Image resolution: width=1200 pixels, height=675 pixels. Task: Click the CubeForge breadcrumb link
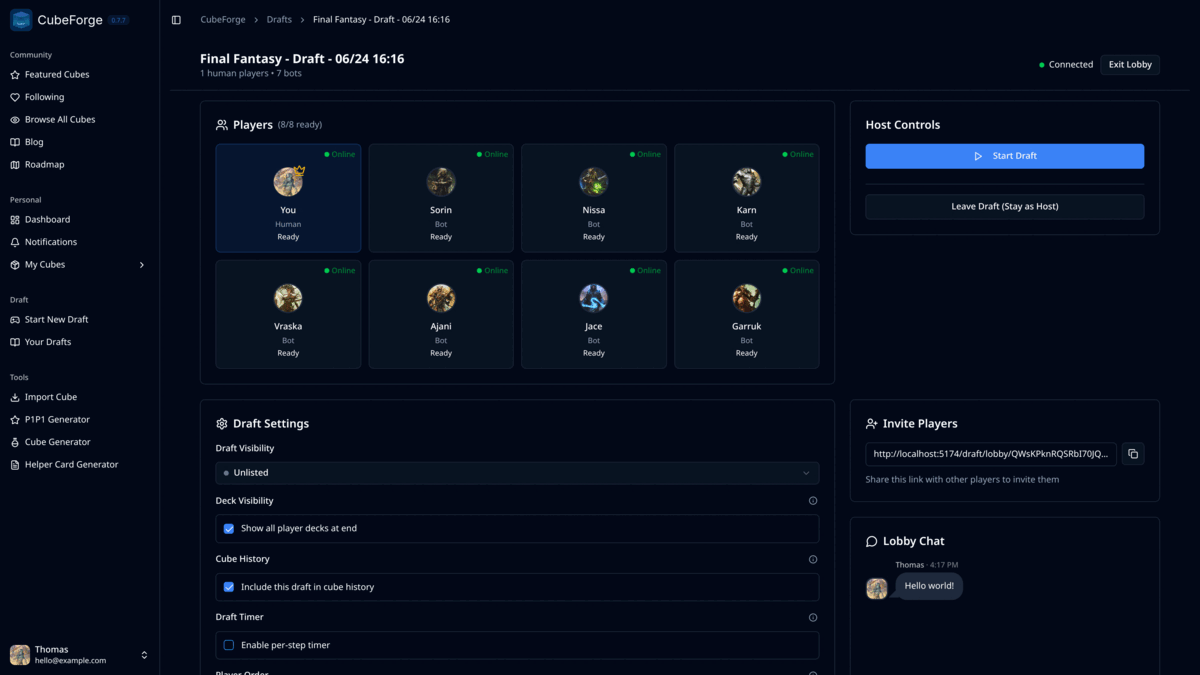[221, 20]
